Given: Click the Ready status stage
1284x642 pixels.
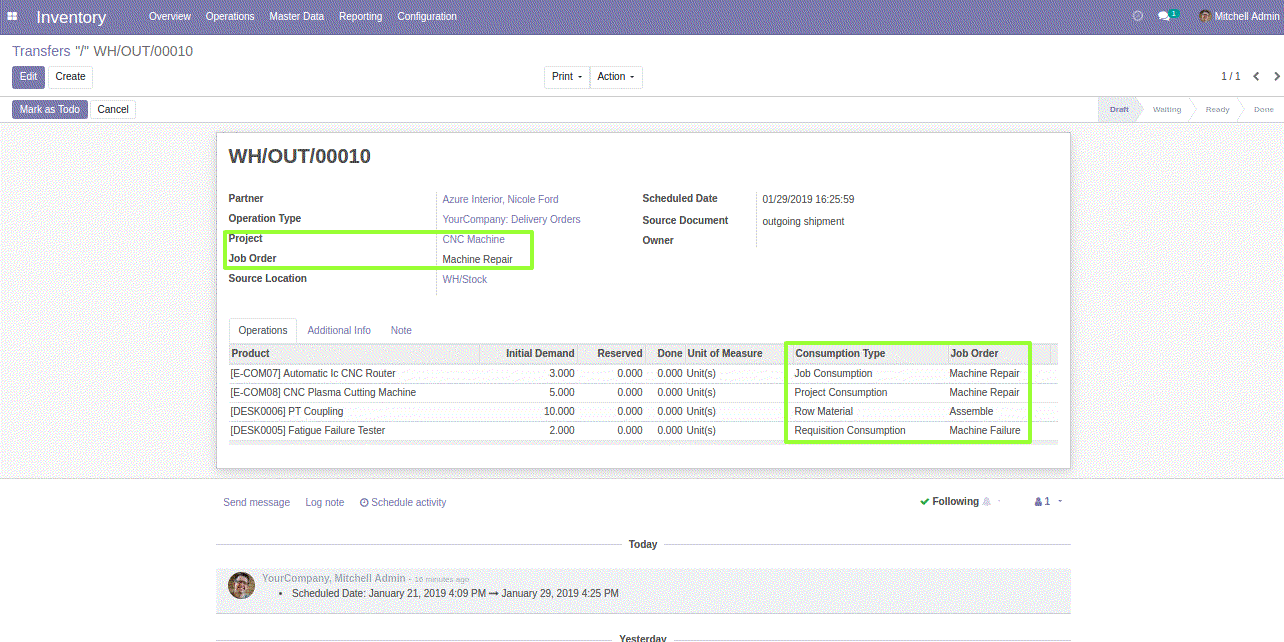Looking at the screenshot, I should pos(1217,109).
